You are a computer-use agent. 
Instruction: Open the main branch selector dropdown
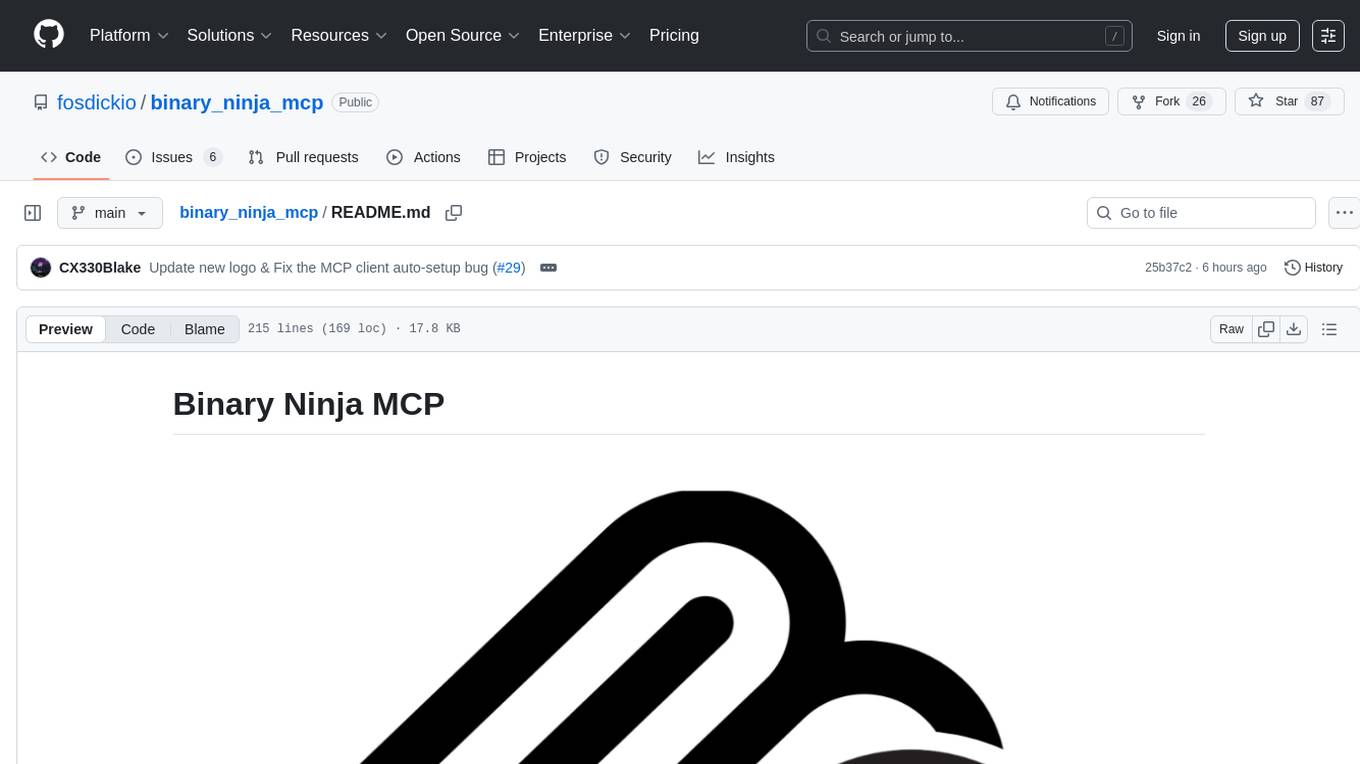(109, 213)
